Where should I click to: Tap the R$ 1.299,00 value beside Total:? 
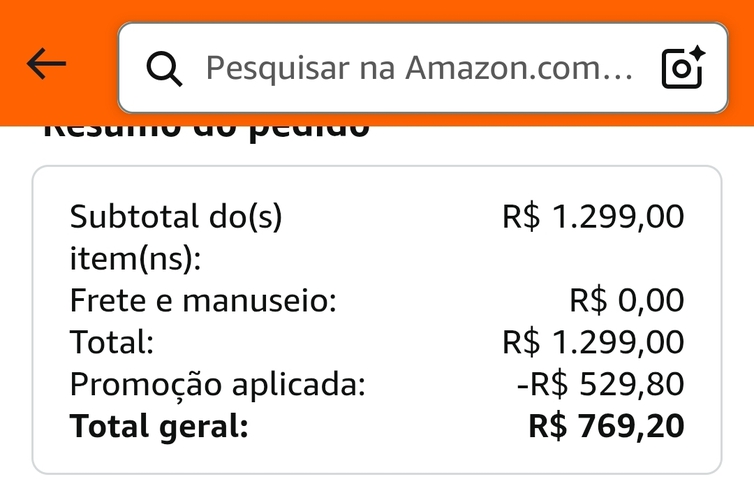pyautogui.click(x=593, y=342)
